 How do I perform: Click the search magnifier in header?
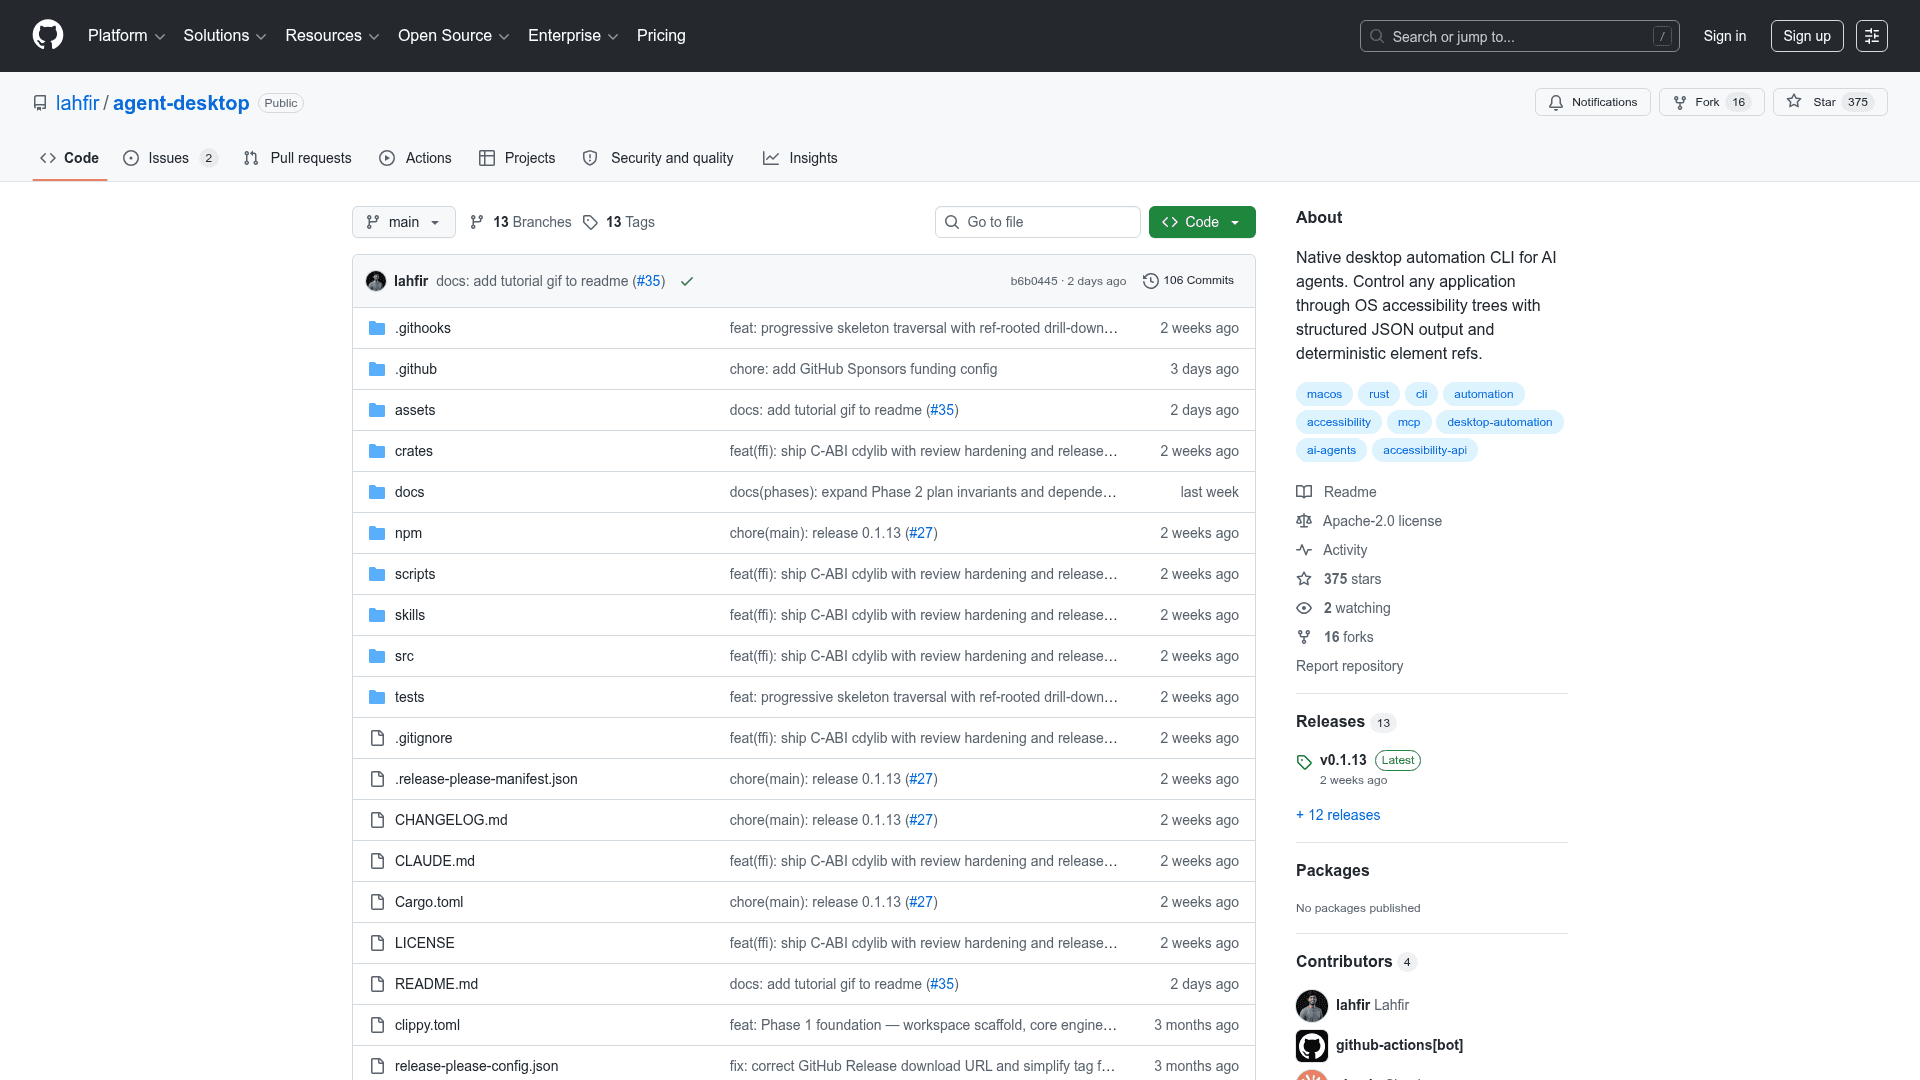[x=1377, y=36]
